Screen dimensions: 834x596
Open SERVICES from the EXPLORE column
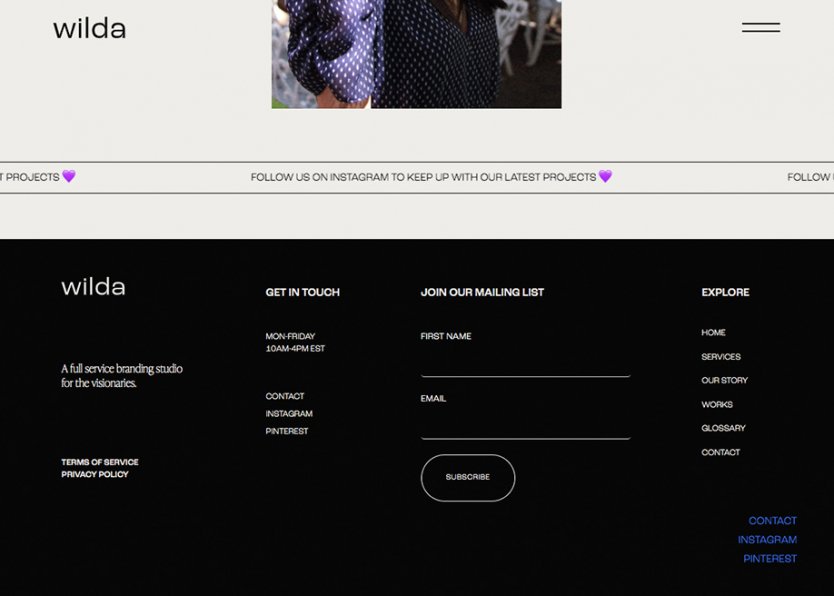pyautogui.click(x=721, y=356)
